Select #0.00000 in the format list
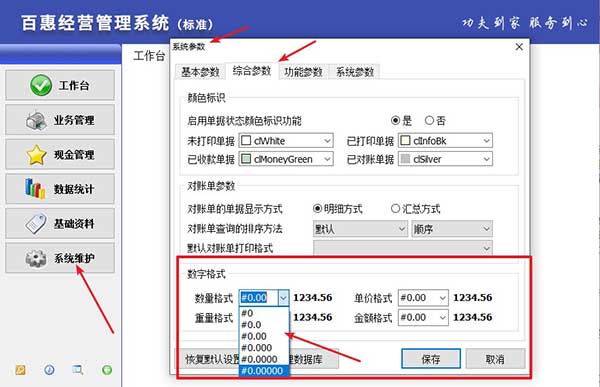Image resolution: width=600 pixels, height=387 pixels. (x=264, y=371)
